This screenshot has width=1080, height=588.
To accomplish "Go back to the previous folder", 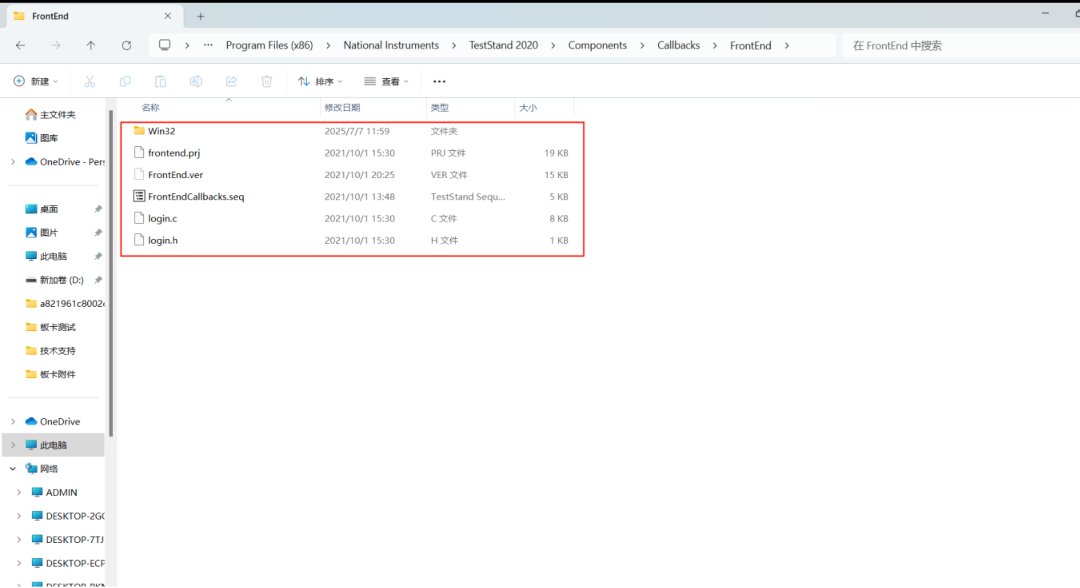I will [21, 45].
